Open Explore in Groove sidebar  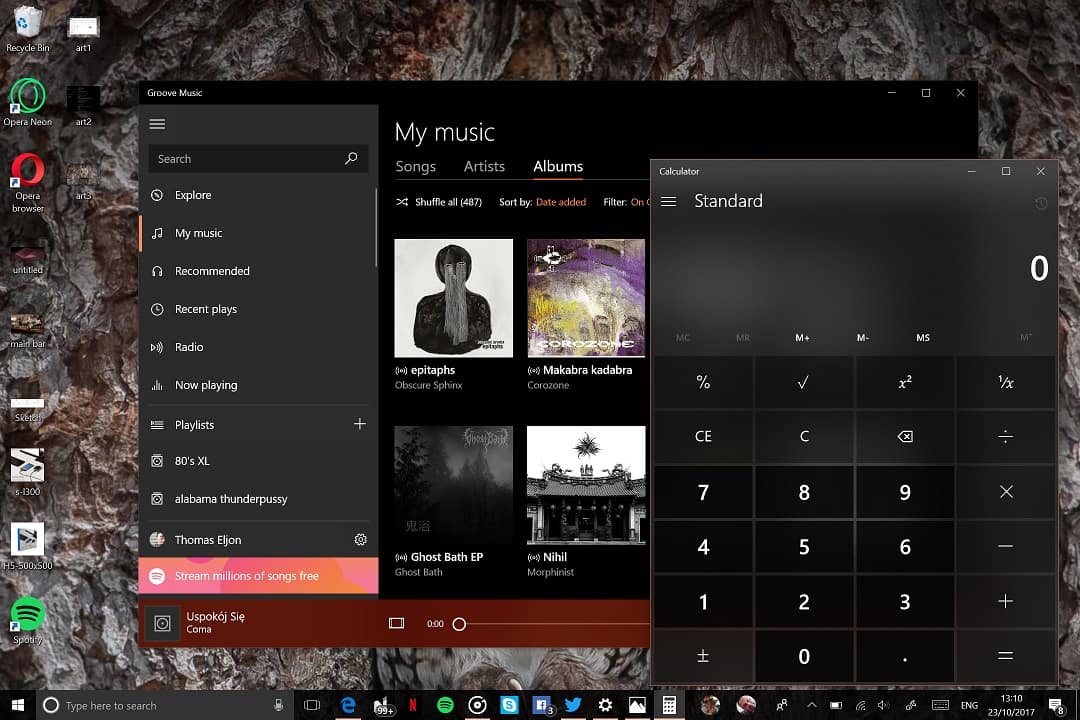tap(258, 195)
